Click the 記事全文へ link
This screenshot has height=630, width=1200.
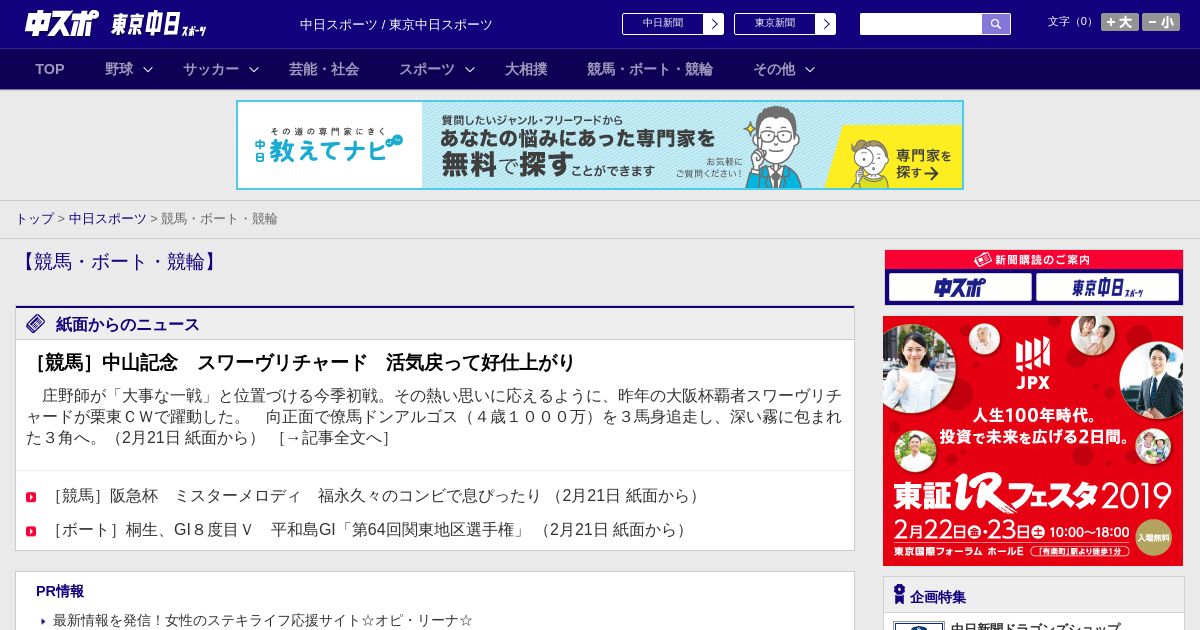click(334, 438)
